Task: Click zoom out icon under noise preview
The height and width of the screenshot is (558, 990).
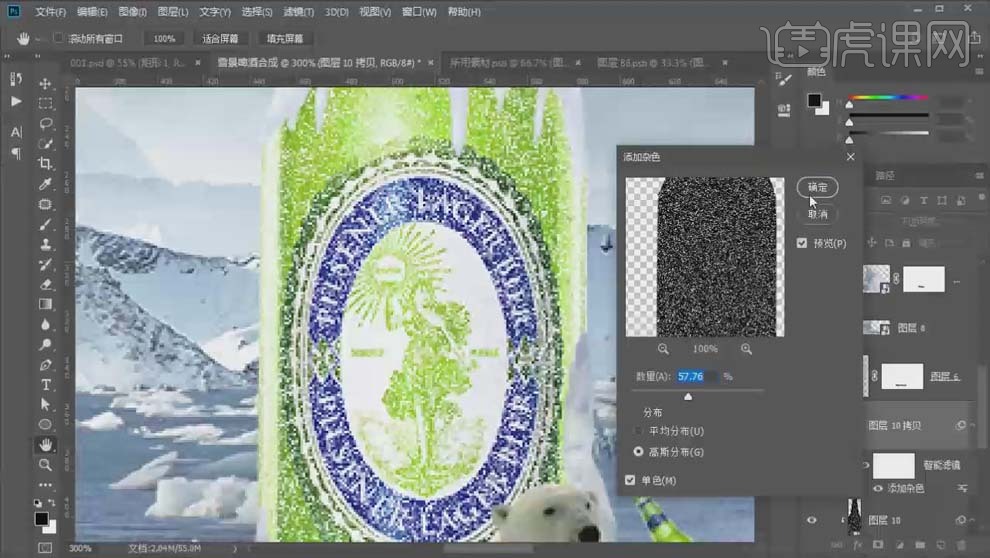Action: 664,349
